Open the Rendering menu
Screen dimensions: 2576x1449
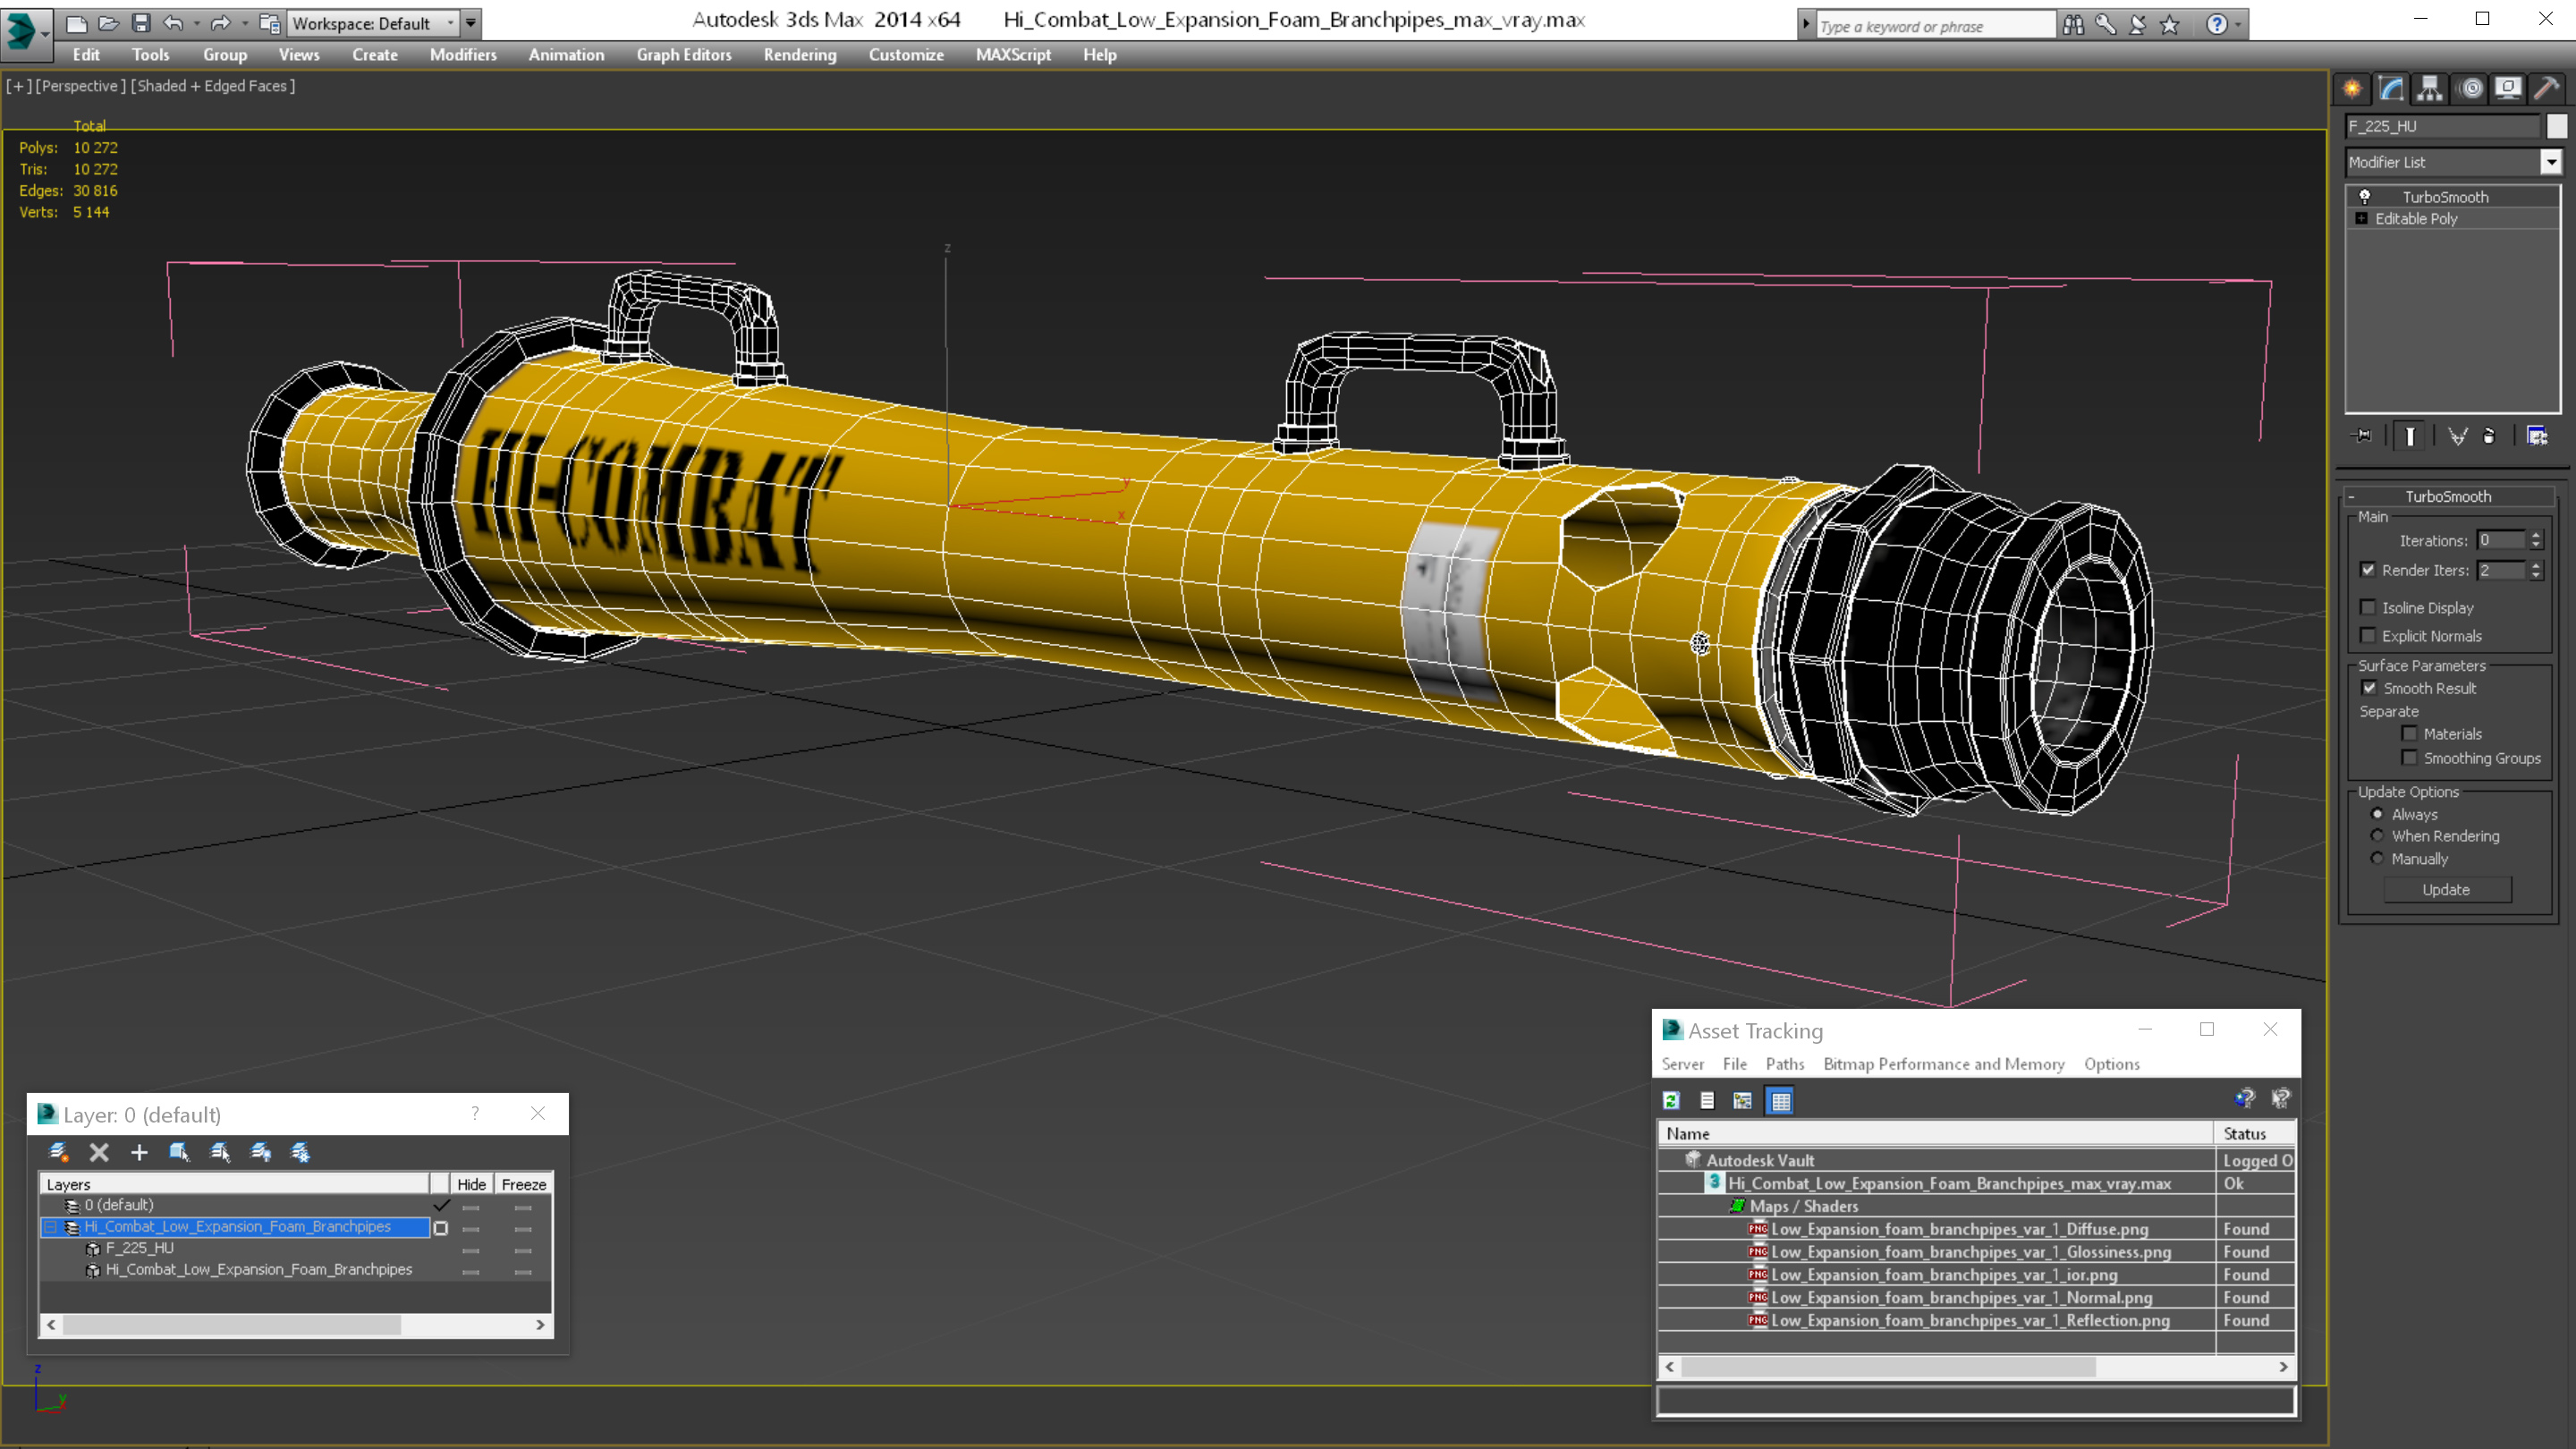point(800,55)
